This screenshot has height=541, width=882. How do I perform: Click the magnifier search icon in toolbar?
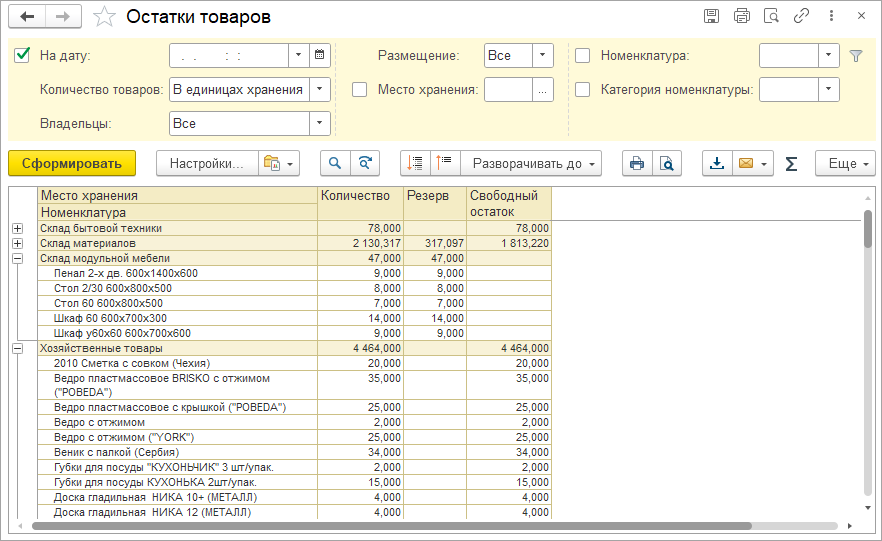pos(335,163)
